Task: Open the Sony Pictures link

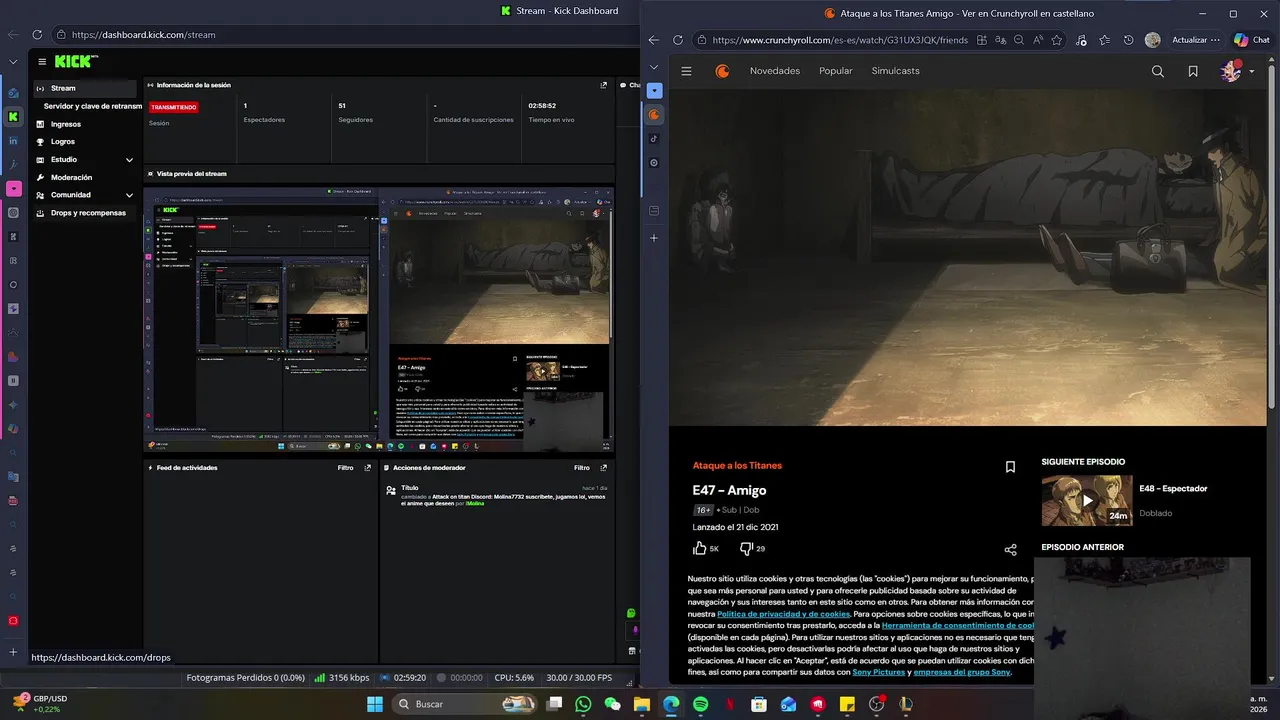Action: coord(879,672)
